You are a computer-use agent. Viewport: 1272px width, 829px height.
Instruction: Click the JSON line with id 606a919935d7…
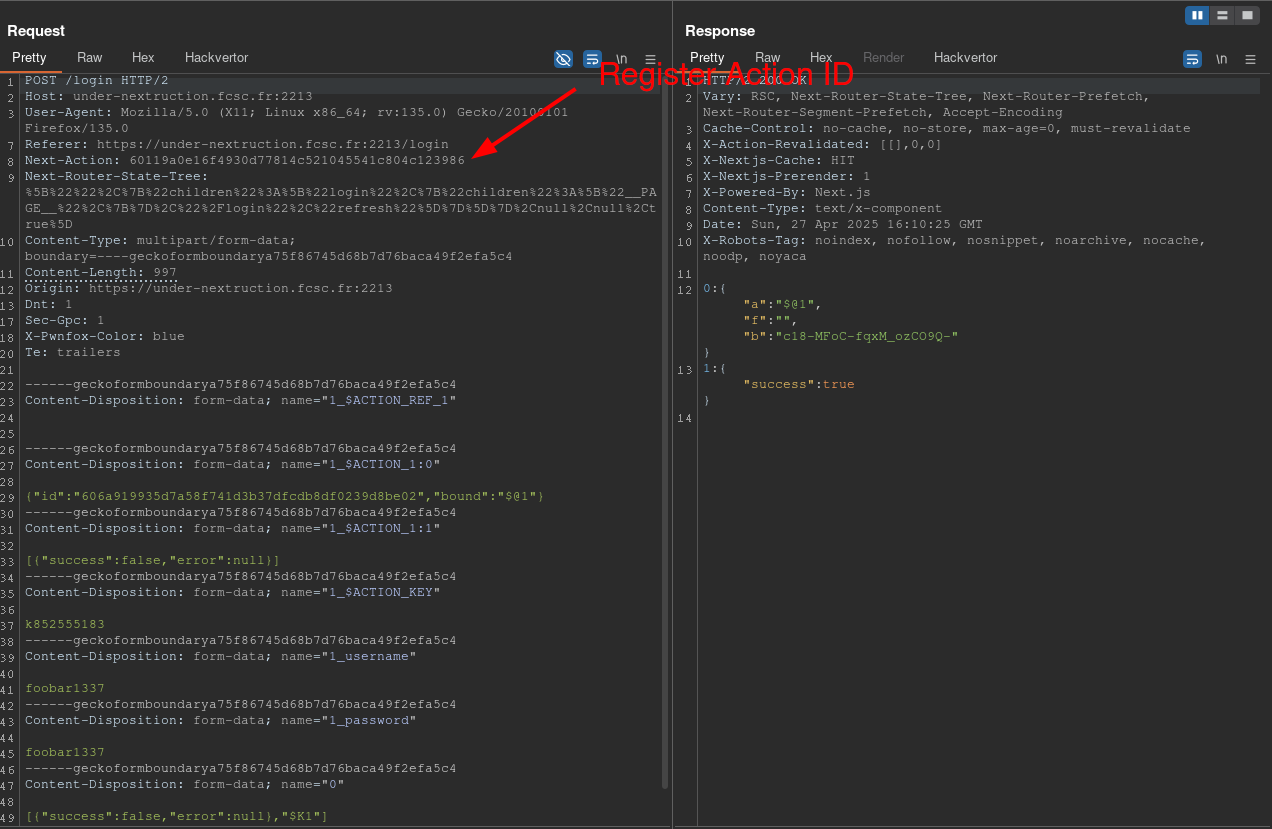285,496
